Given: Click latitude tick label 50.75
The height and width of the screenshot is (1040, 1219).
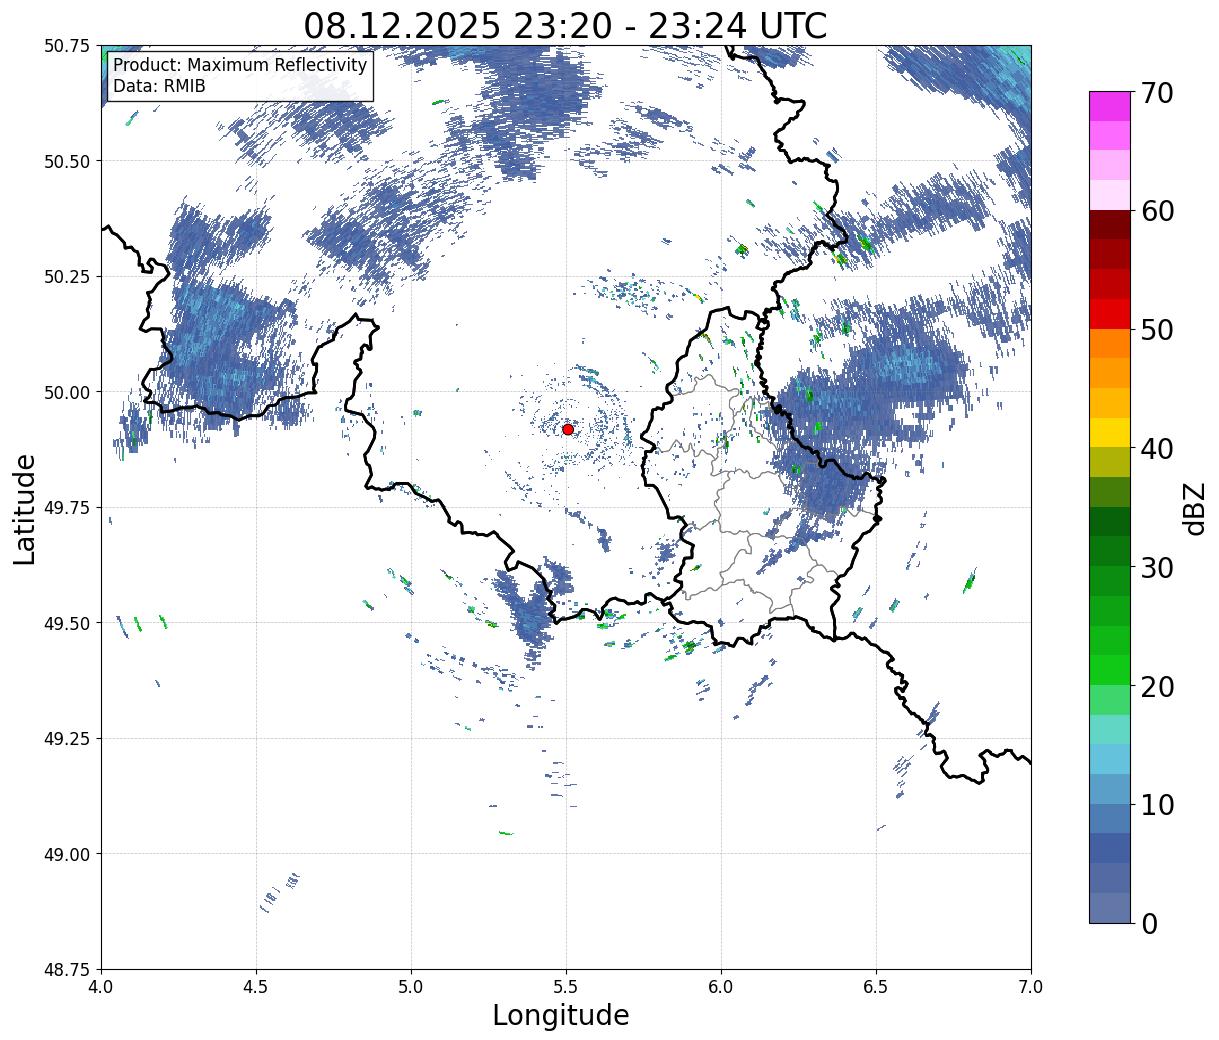Looking at the screenshot, I should click(x=66, y=46).
